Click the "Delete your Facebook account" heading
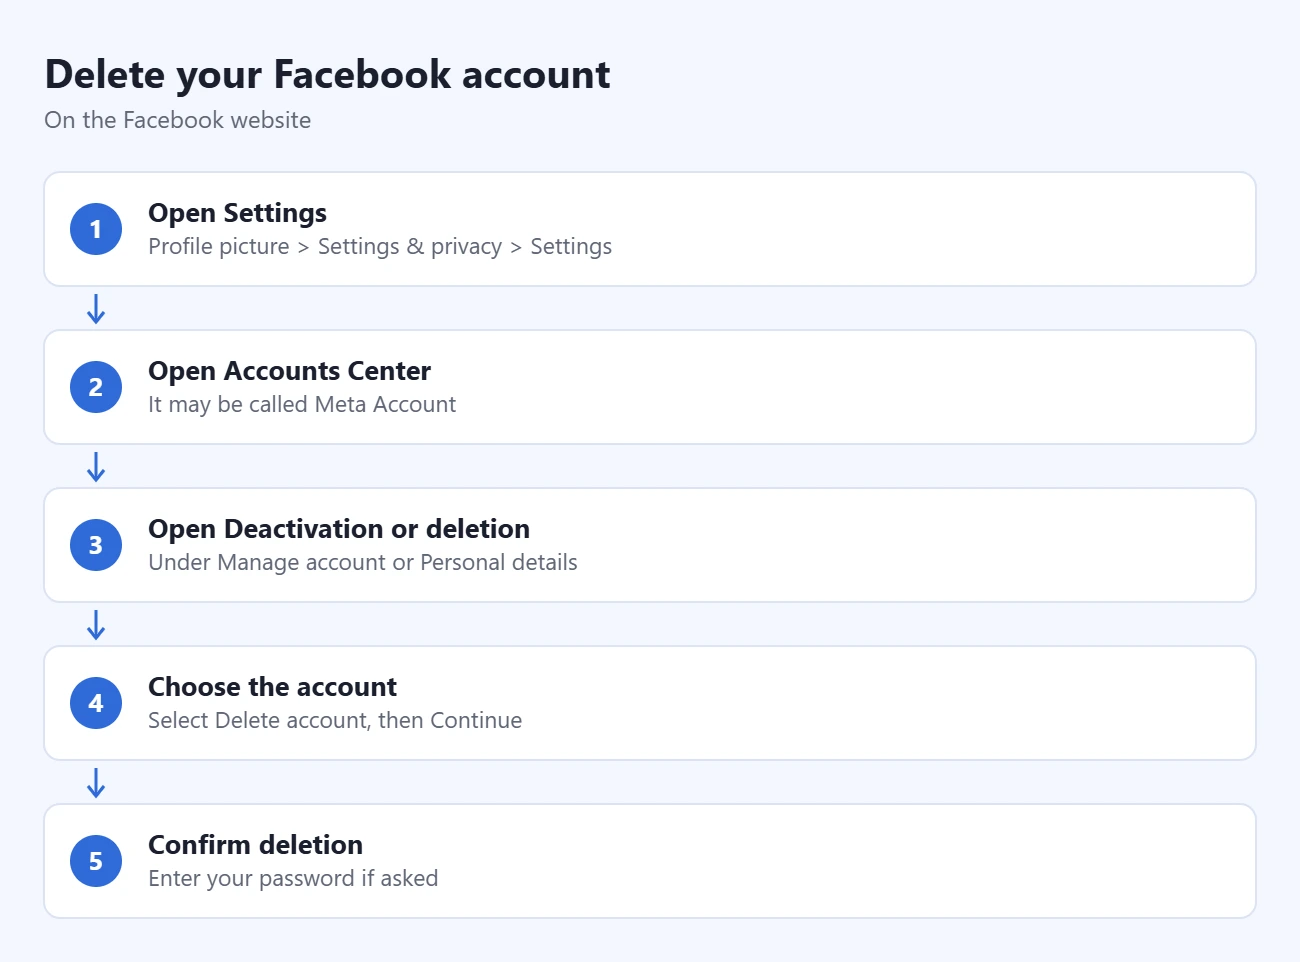The image size is (1300, 962). coord(327,75)
